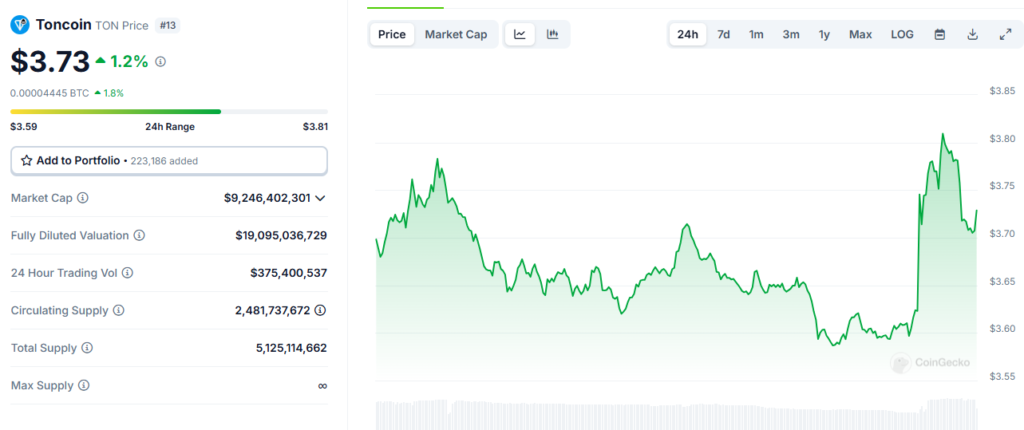Click the $3.81 range high value
Screen dimensions: 1024x430
(x=315, y=127)
